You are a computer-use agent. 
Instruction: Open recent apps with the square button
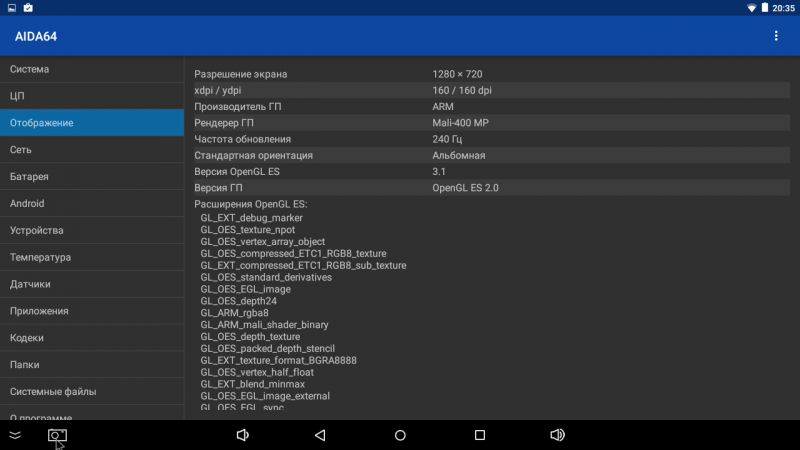[480, 435]
